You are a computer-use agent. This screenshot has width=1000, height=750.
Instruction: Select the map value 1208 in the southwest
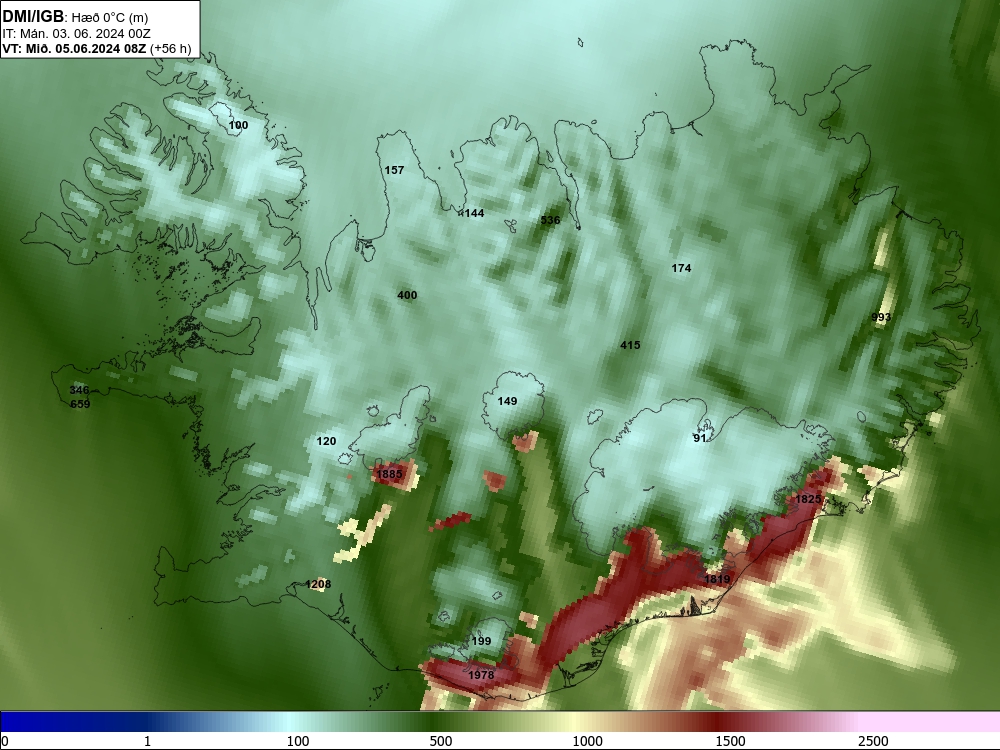tap(318, 584)
